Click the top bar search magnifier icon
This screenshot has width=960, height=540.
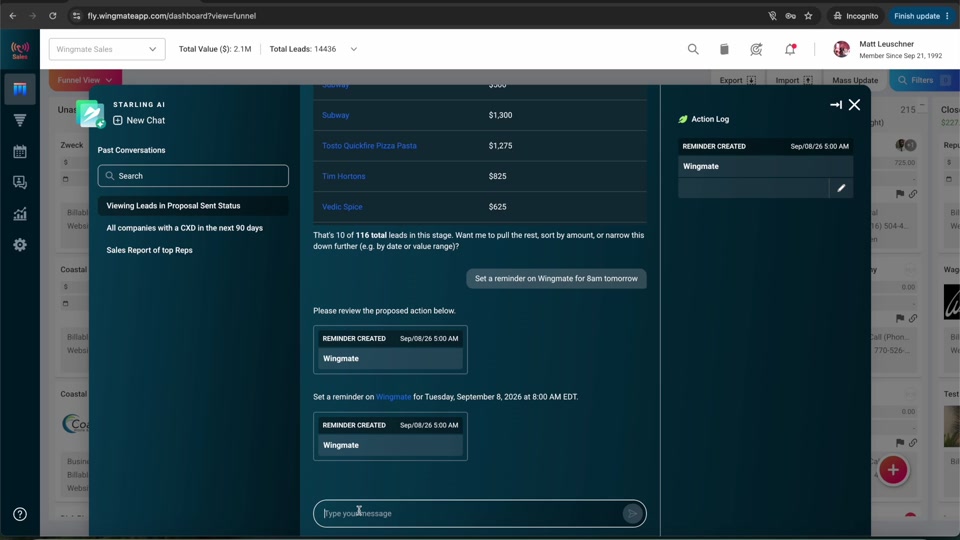pos(692,49)
